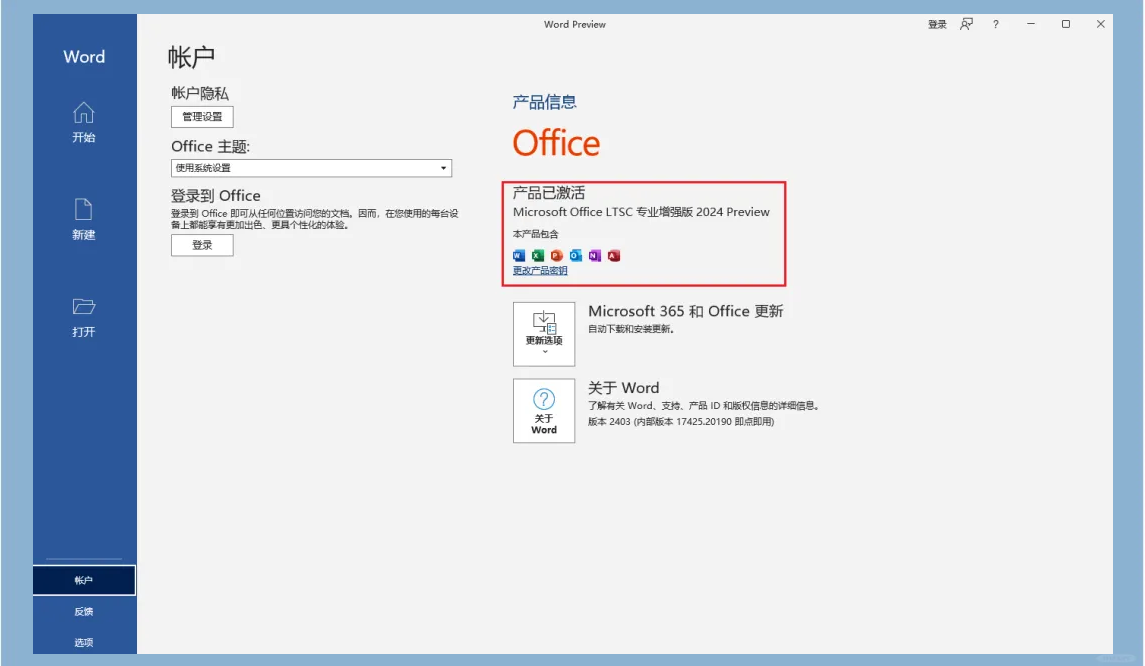Click the Office logo text
The image size is (1145, 666).
click(x=556, y=143)
